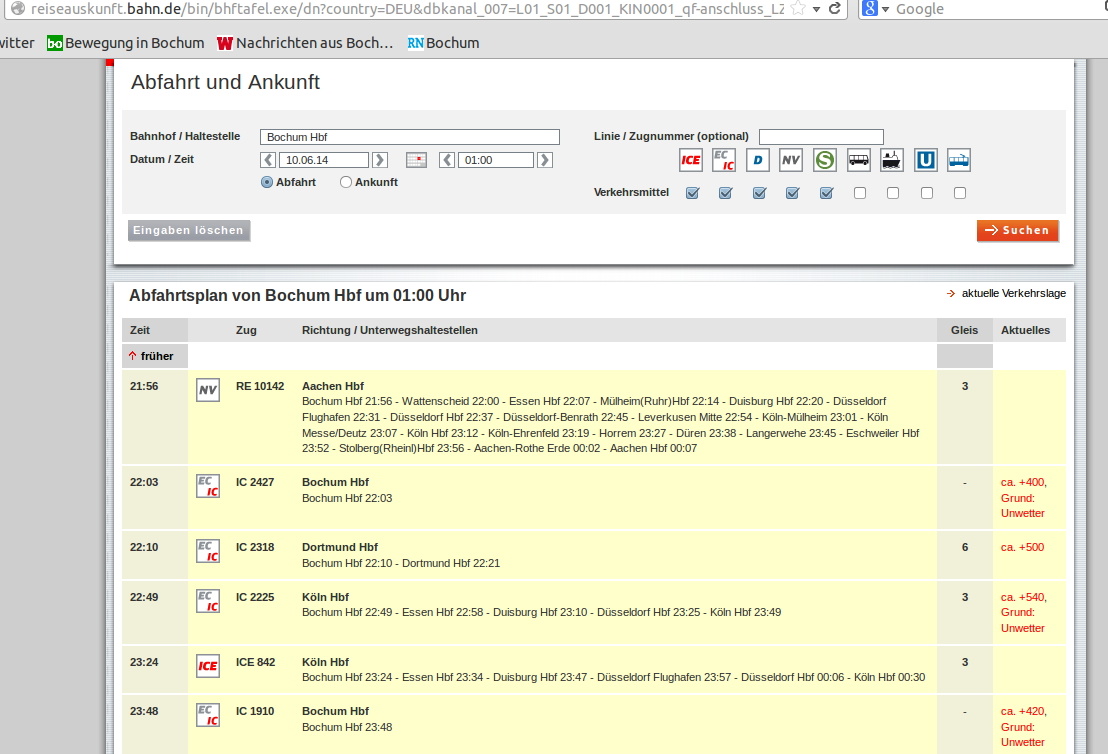Uncheck the ICE transport checkbox

coord(692,193)
